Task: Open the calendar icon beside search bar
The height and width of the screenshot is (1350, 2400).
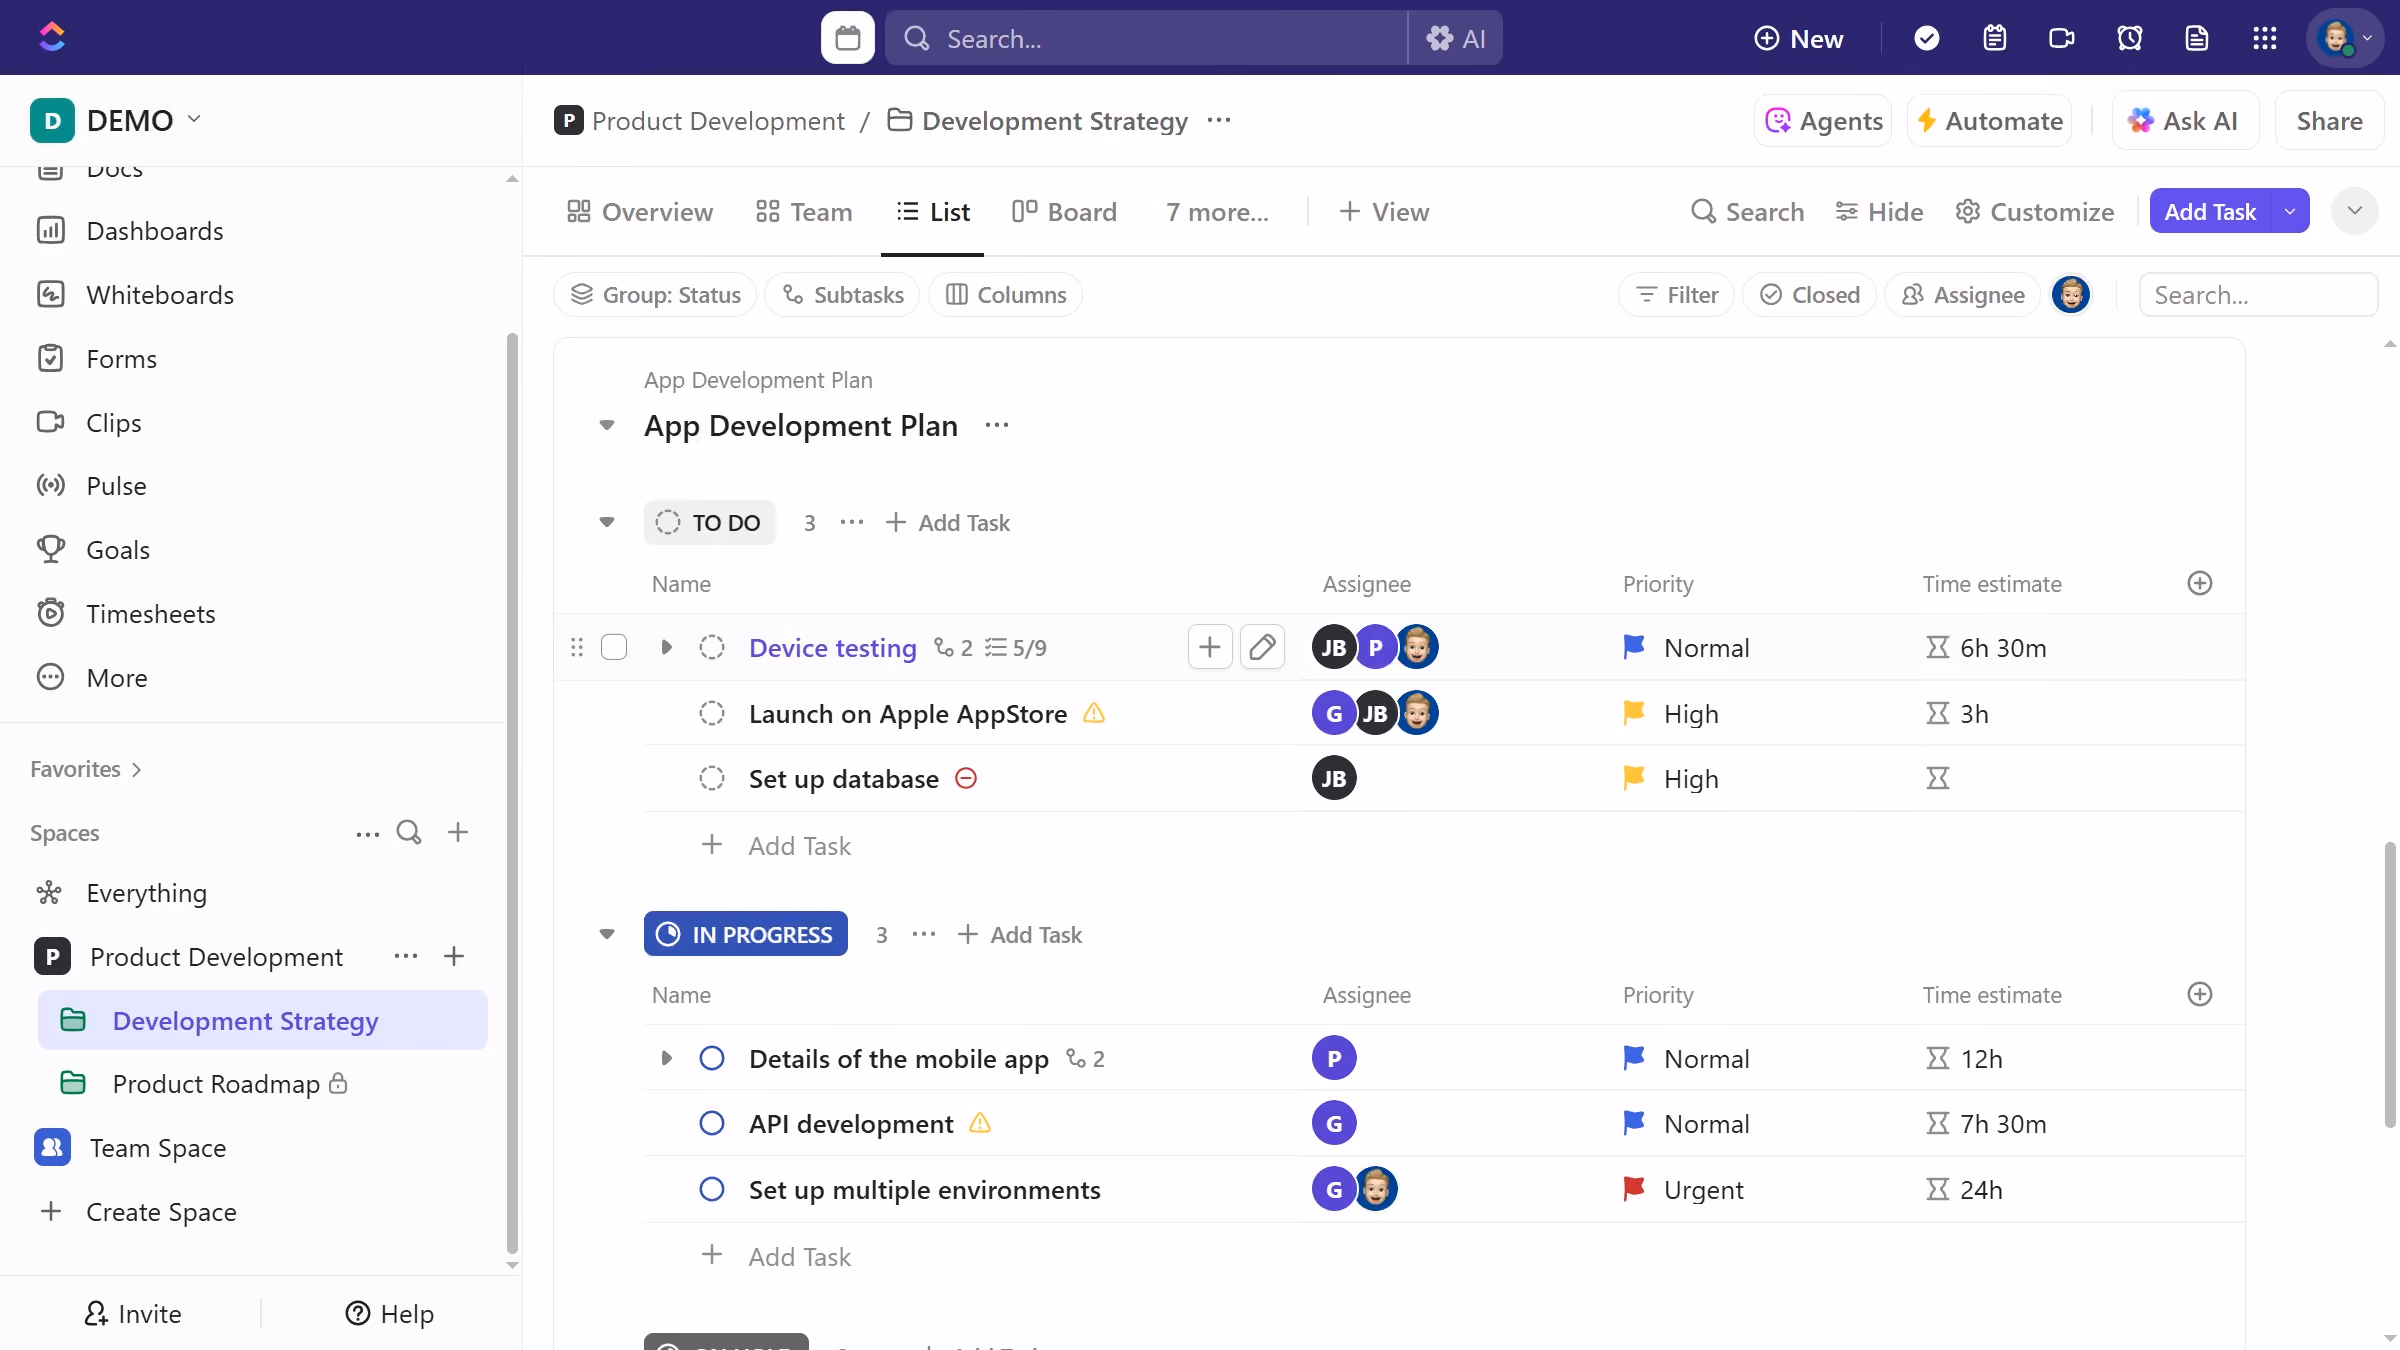Action: (x=847, y=38)
